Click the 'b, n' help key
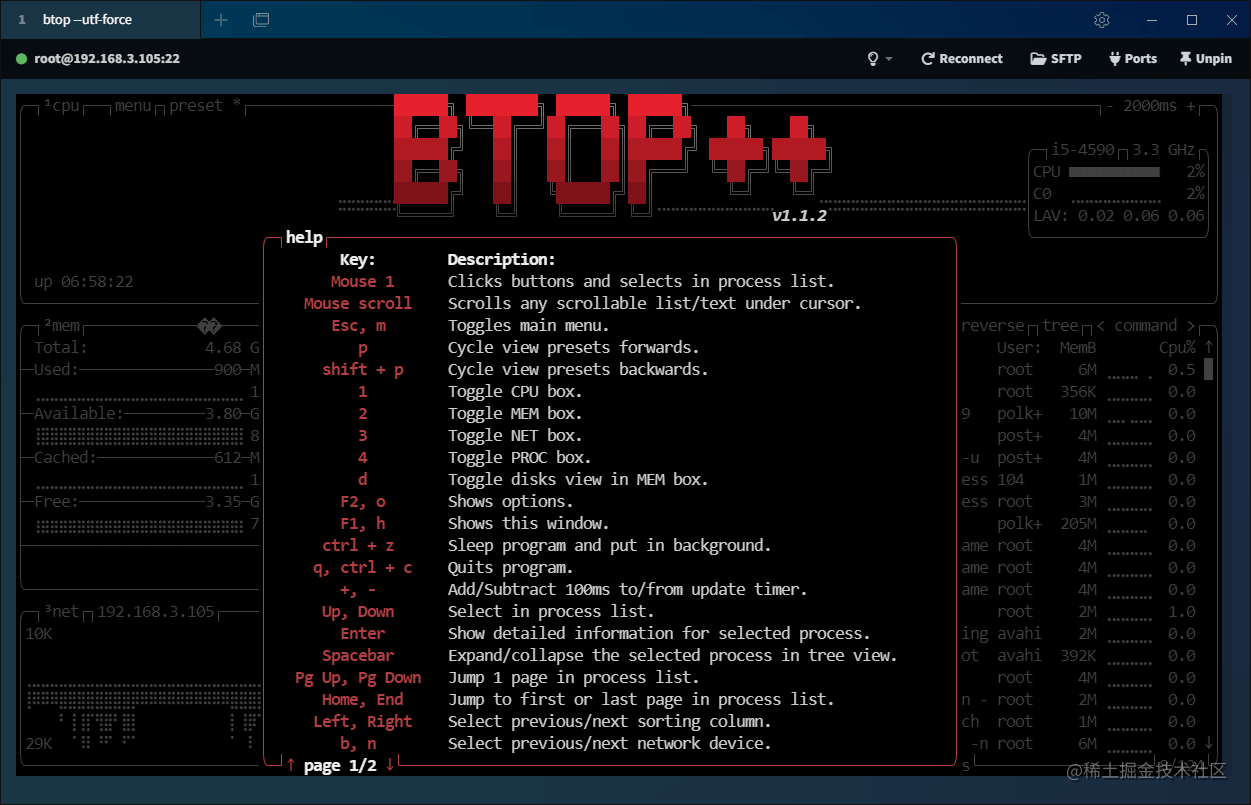 358,743
